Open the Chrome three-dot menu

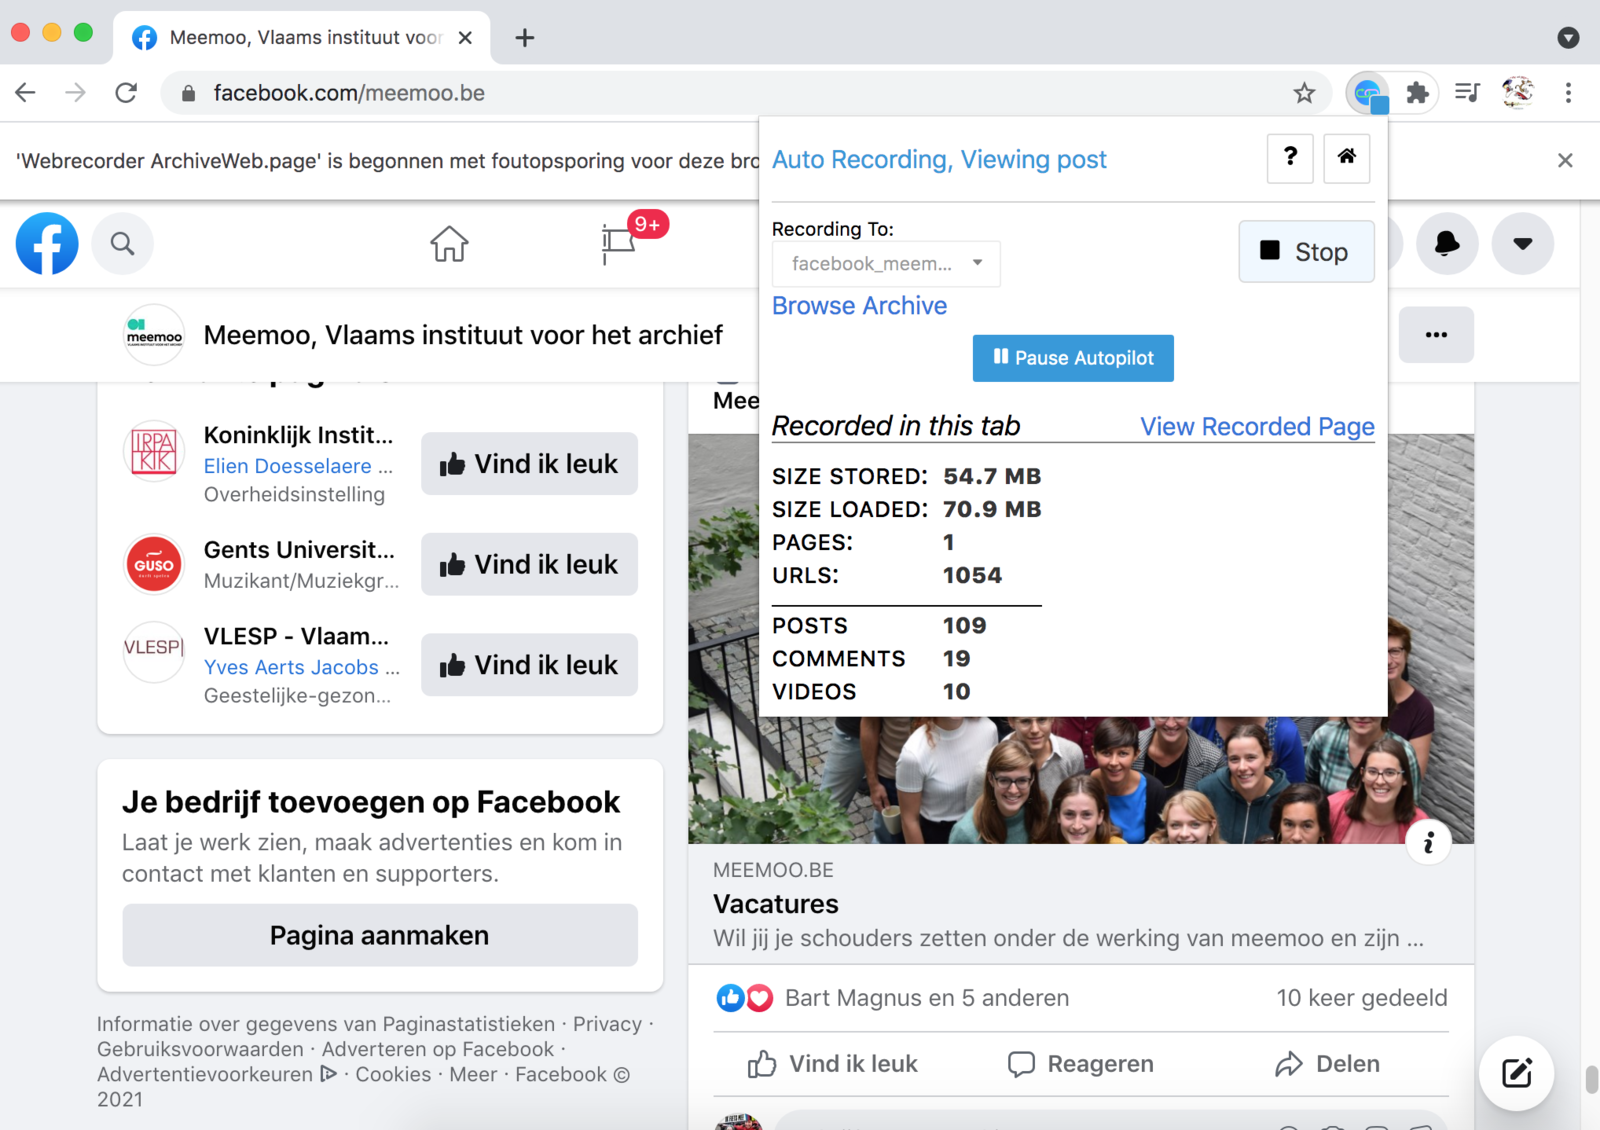point(1568,93)
